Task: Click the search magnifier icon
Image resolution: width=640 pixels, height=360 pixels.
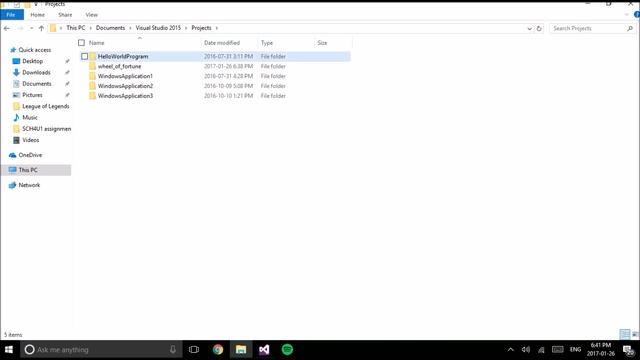Action: point(630,28)
